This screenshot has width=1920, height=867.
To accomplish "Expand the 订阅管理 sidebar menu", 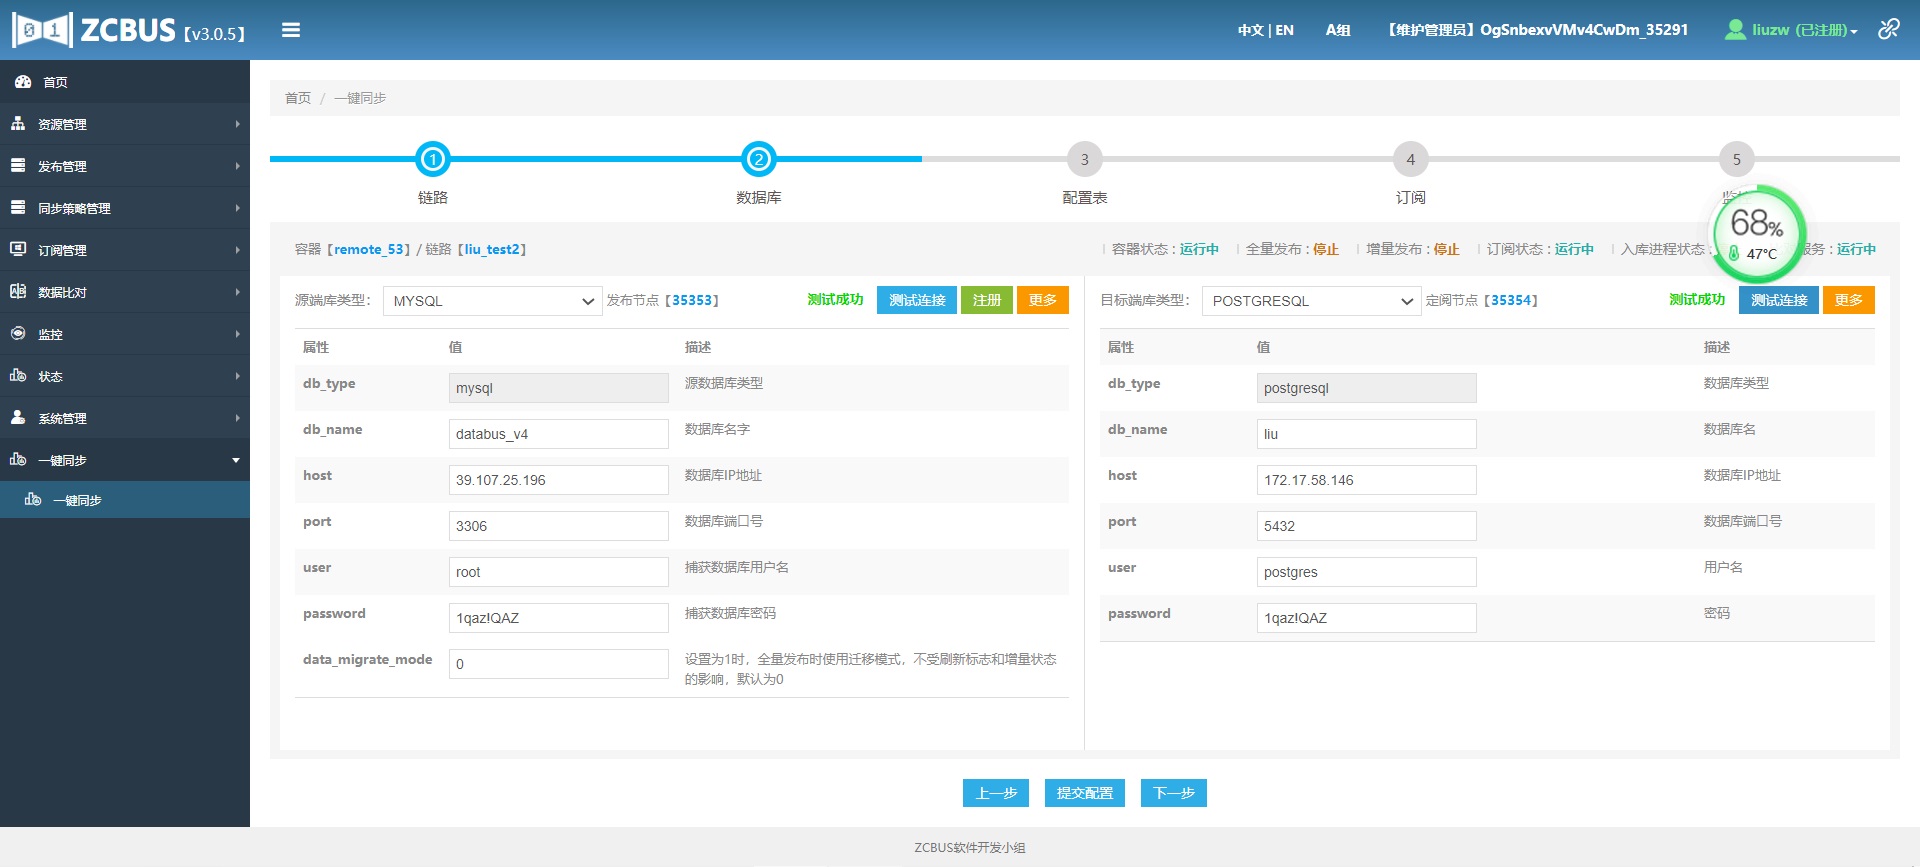I will click(125, 250).
